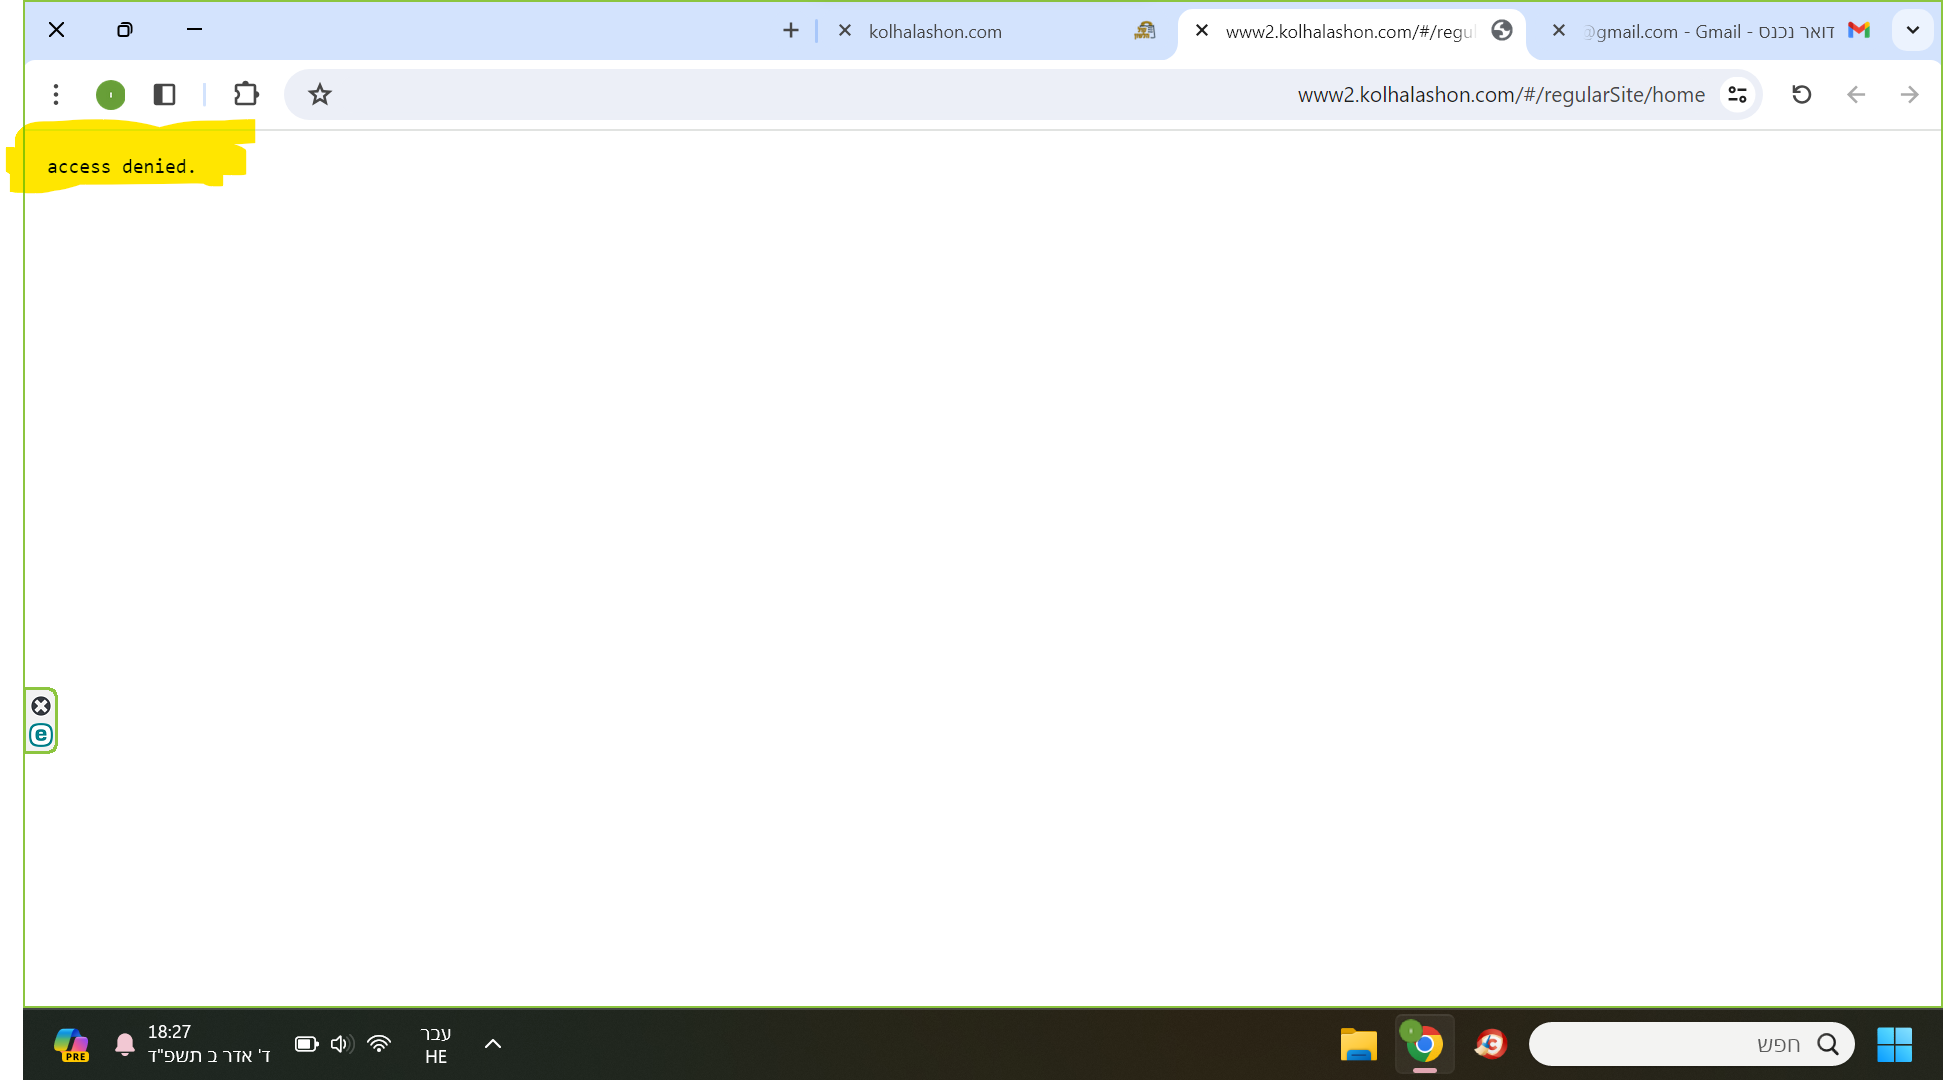Click the ESET 'e' icon on page edge
Viewport: 1943px width, 1080px height.
41,735
